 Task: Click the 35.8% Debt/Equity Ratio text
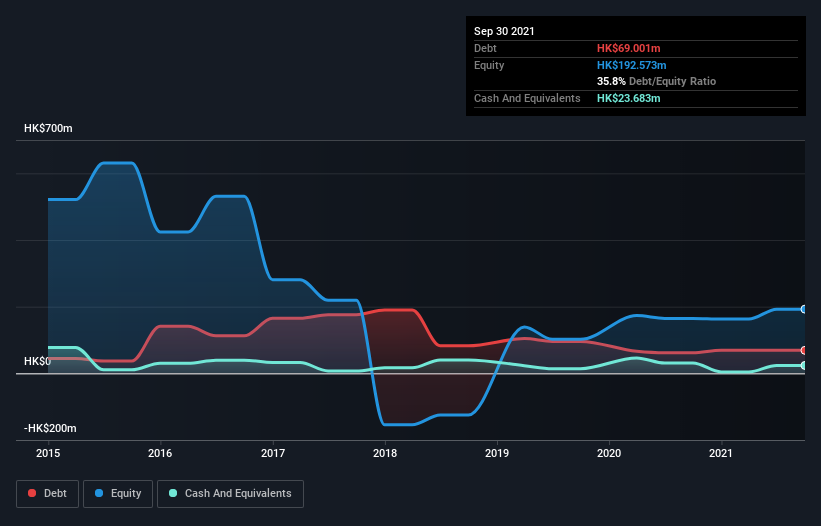657,81
